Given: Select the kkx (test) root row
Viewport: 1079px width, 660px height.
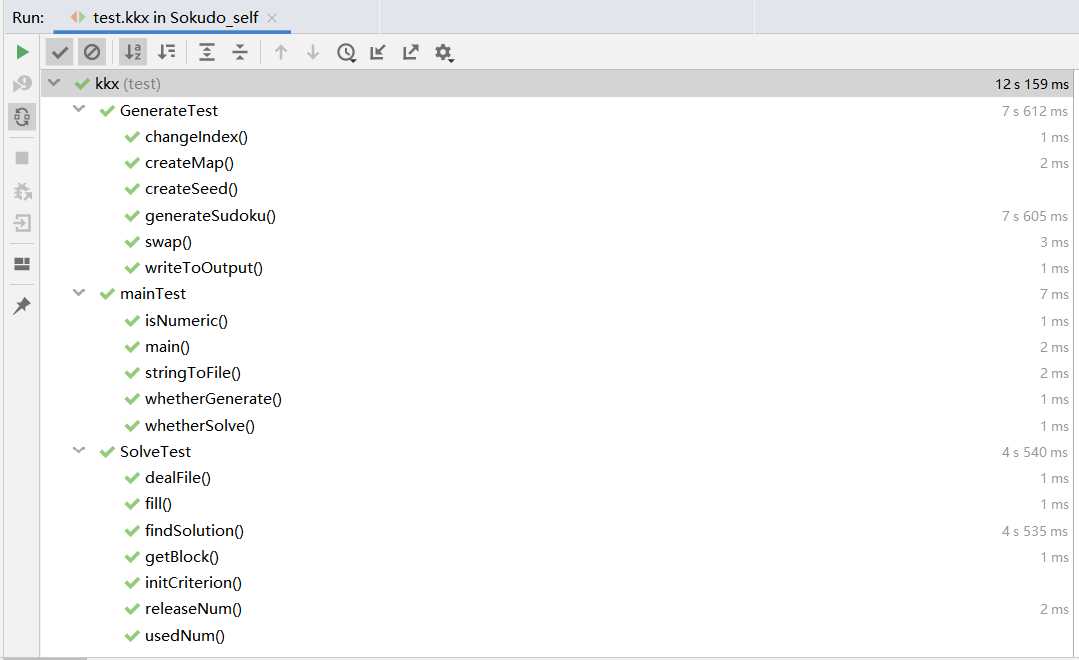Looking at the screenshot, I should point(557,84).
